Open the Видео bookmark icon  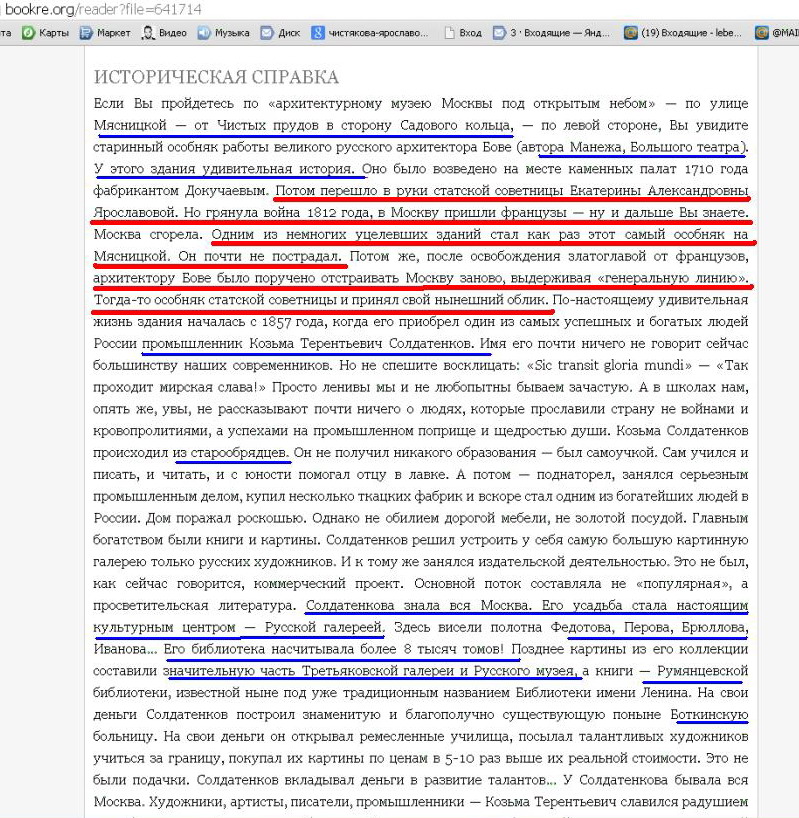coord(148,33)
